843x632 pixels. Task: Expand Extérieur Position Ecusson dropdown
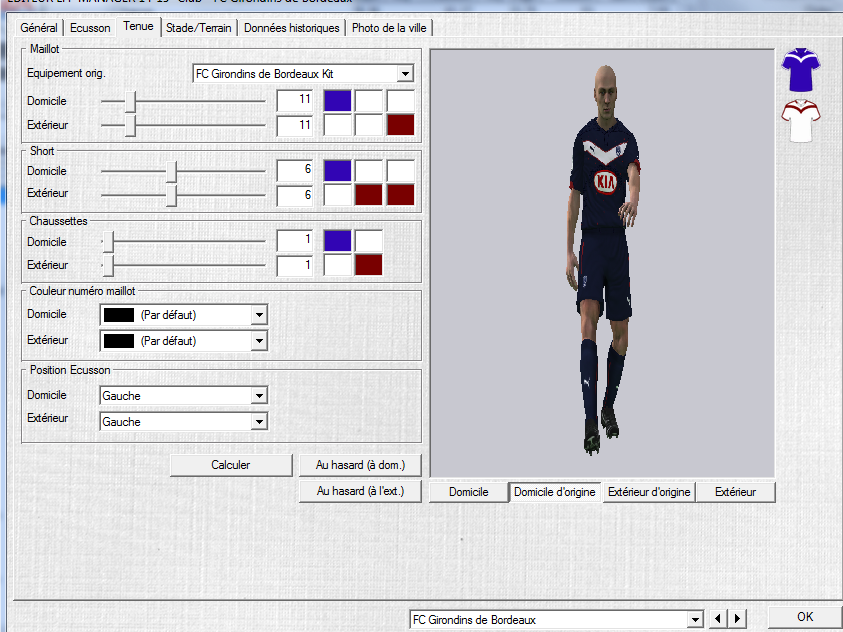tap(259, 422)
